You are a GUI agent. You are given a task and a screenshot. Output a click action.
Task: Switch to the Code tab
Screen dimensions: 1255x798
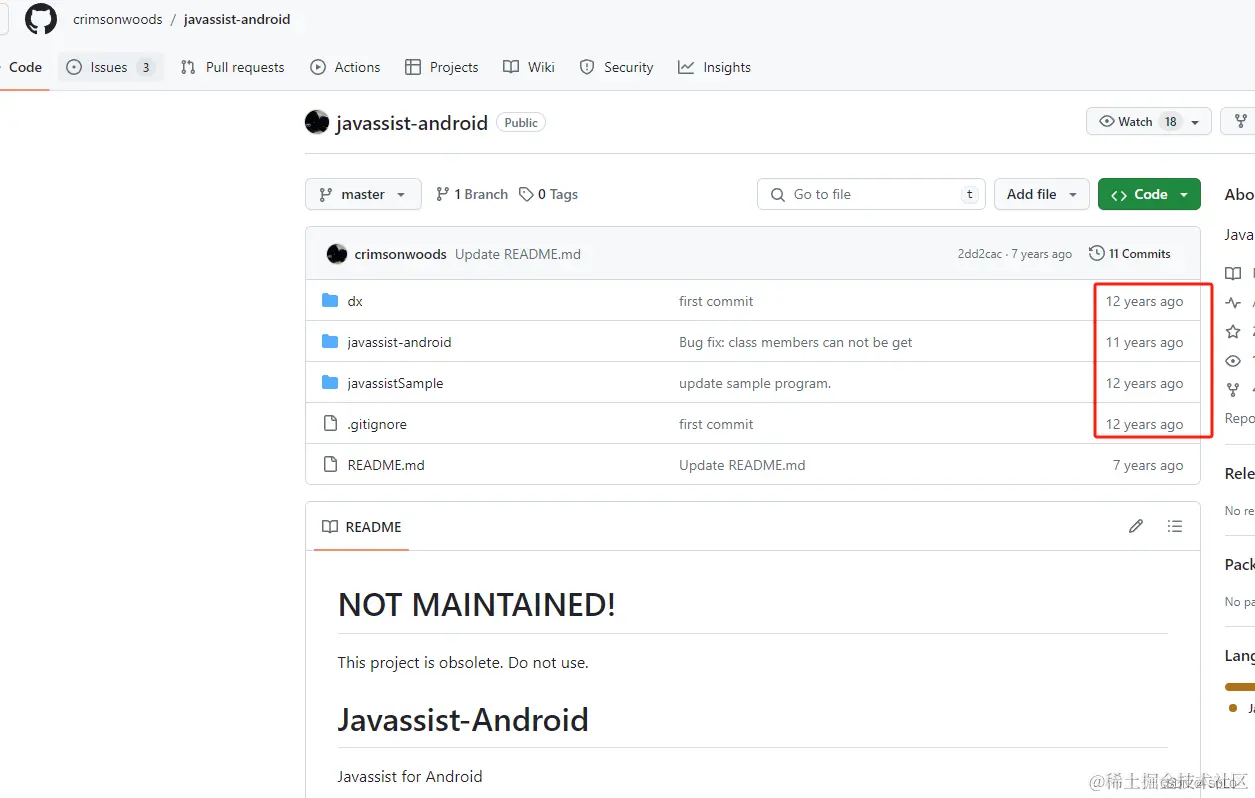pos(25,67)
